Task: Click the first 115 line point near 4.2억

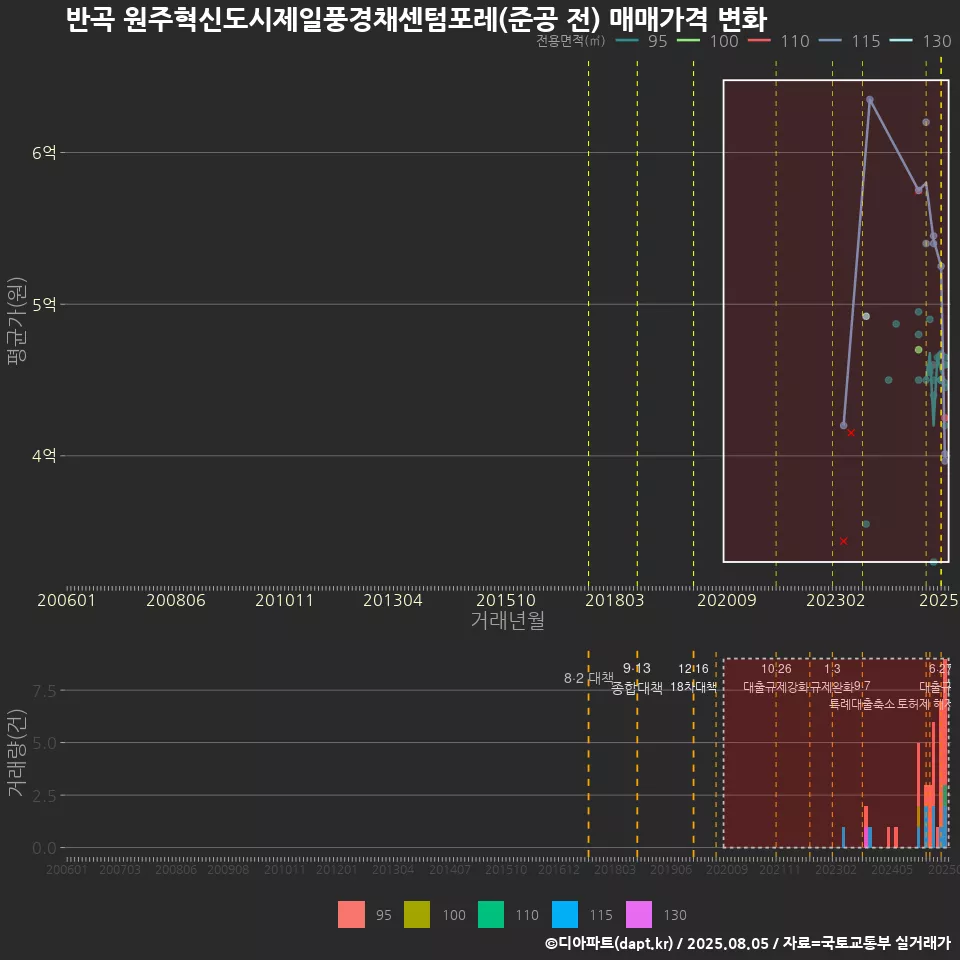Action: 844,426
